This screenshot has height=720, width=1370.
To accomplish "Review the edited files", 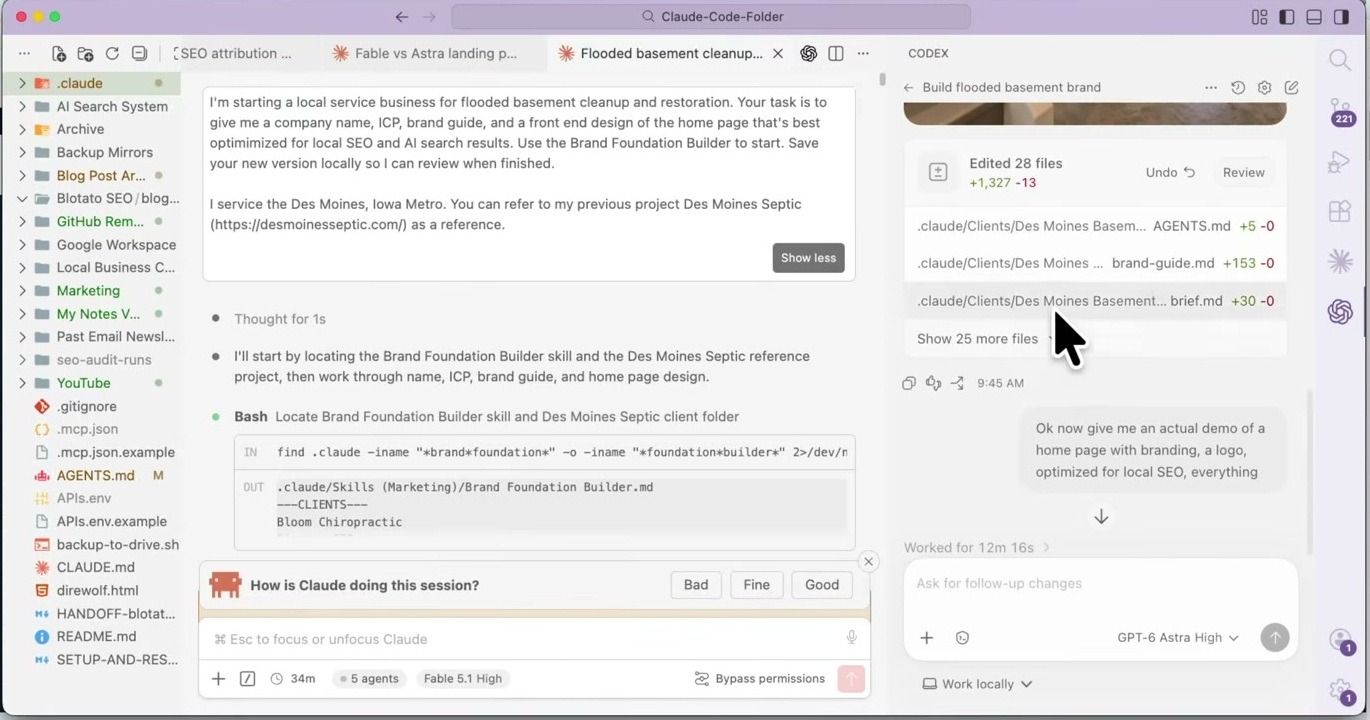I will tap(1244, 173).
